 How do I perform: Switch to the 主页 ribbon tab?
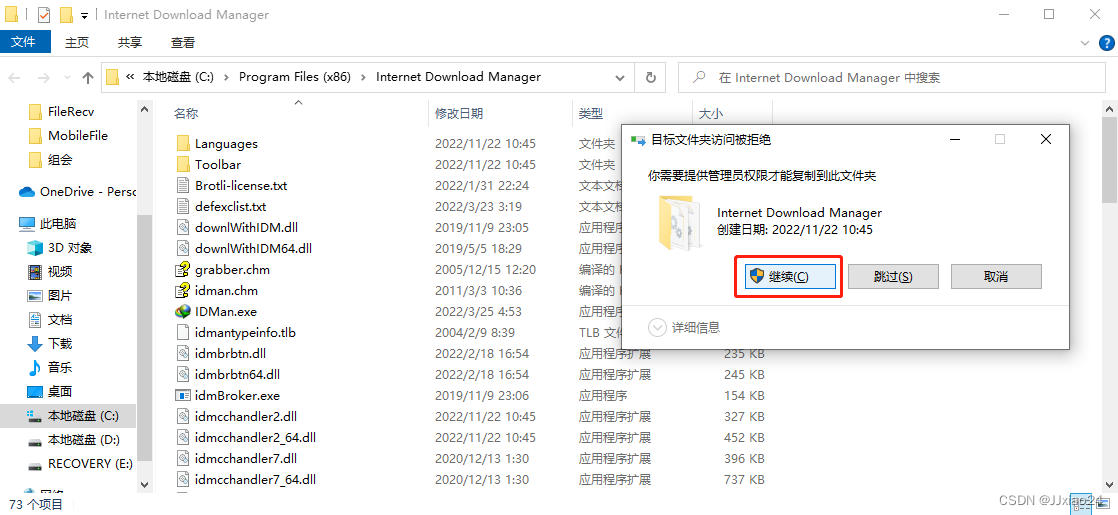pyautogui.click(x=77, y=43)
